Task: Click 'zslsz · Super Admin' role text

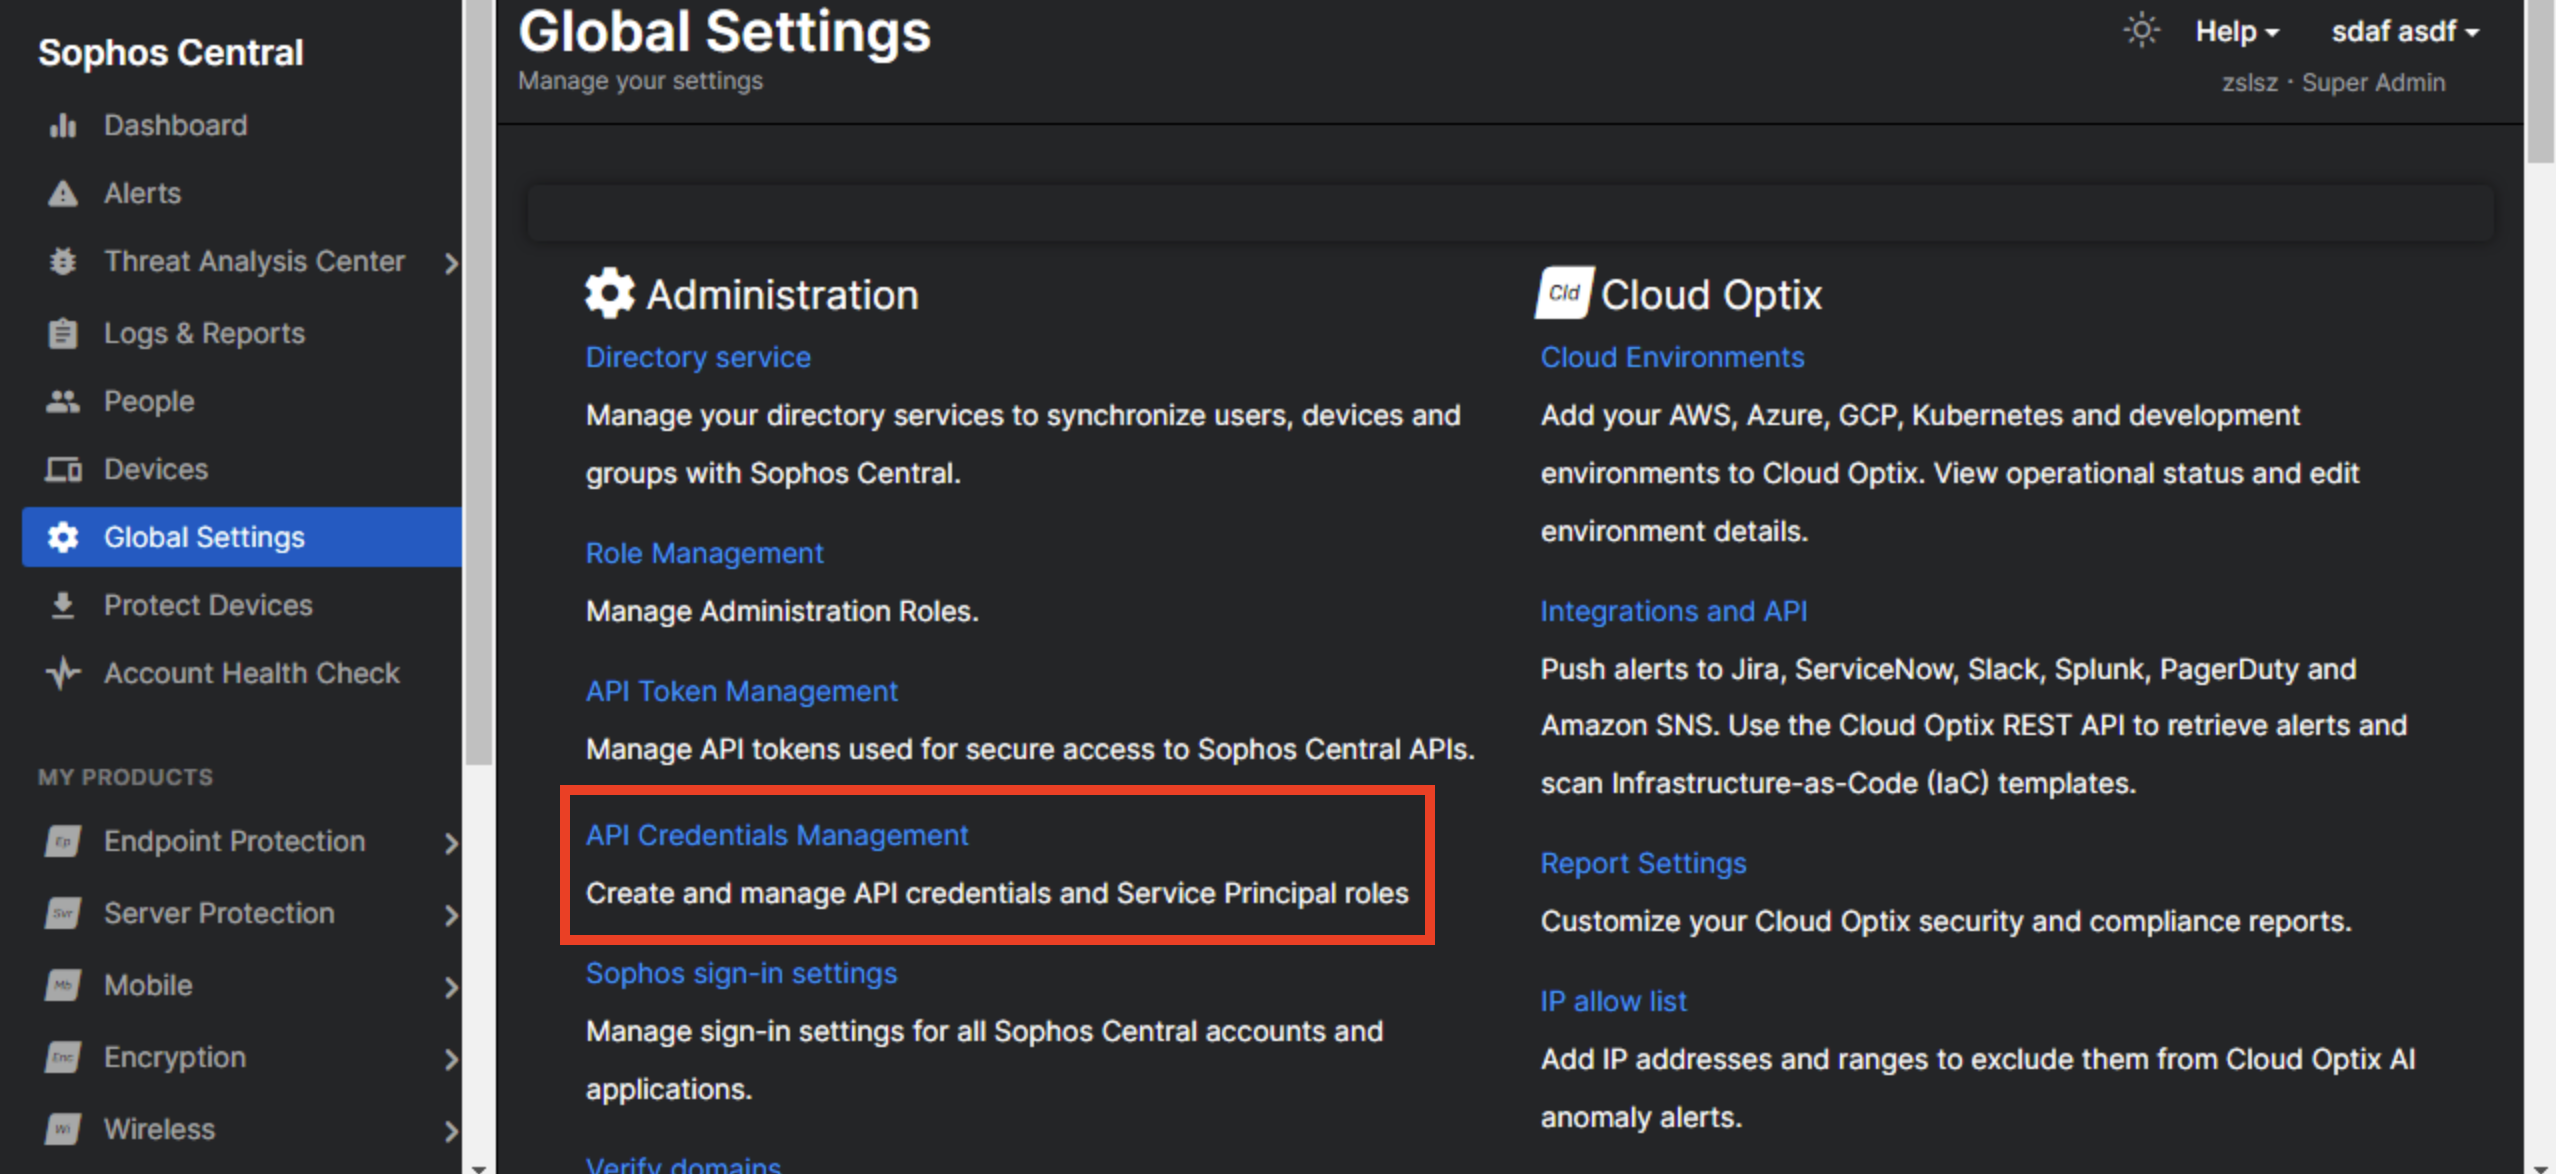Action: coord(2334,83)
